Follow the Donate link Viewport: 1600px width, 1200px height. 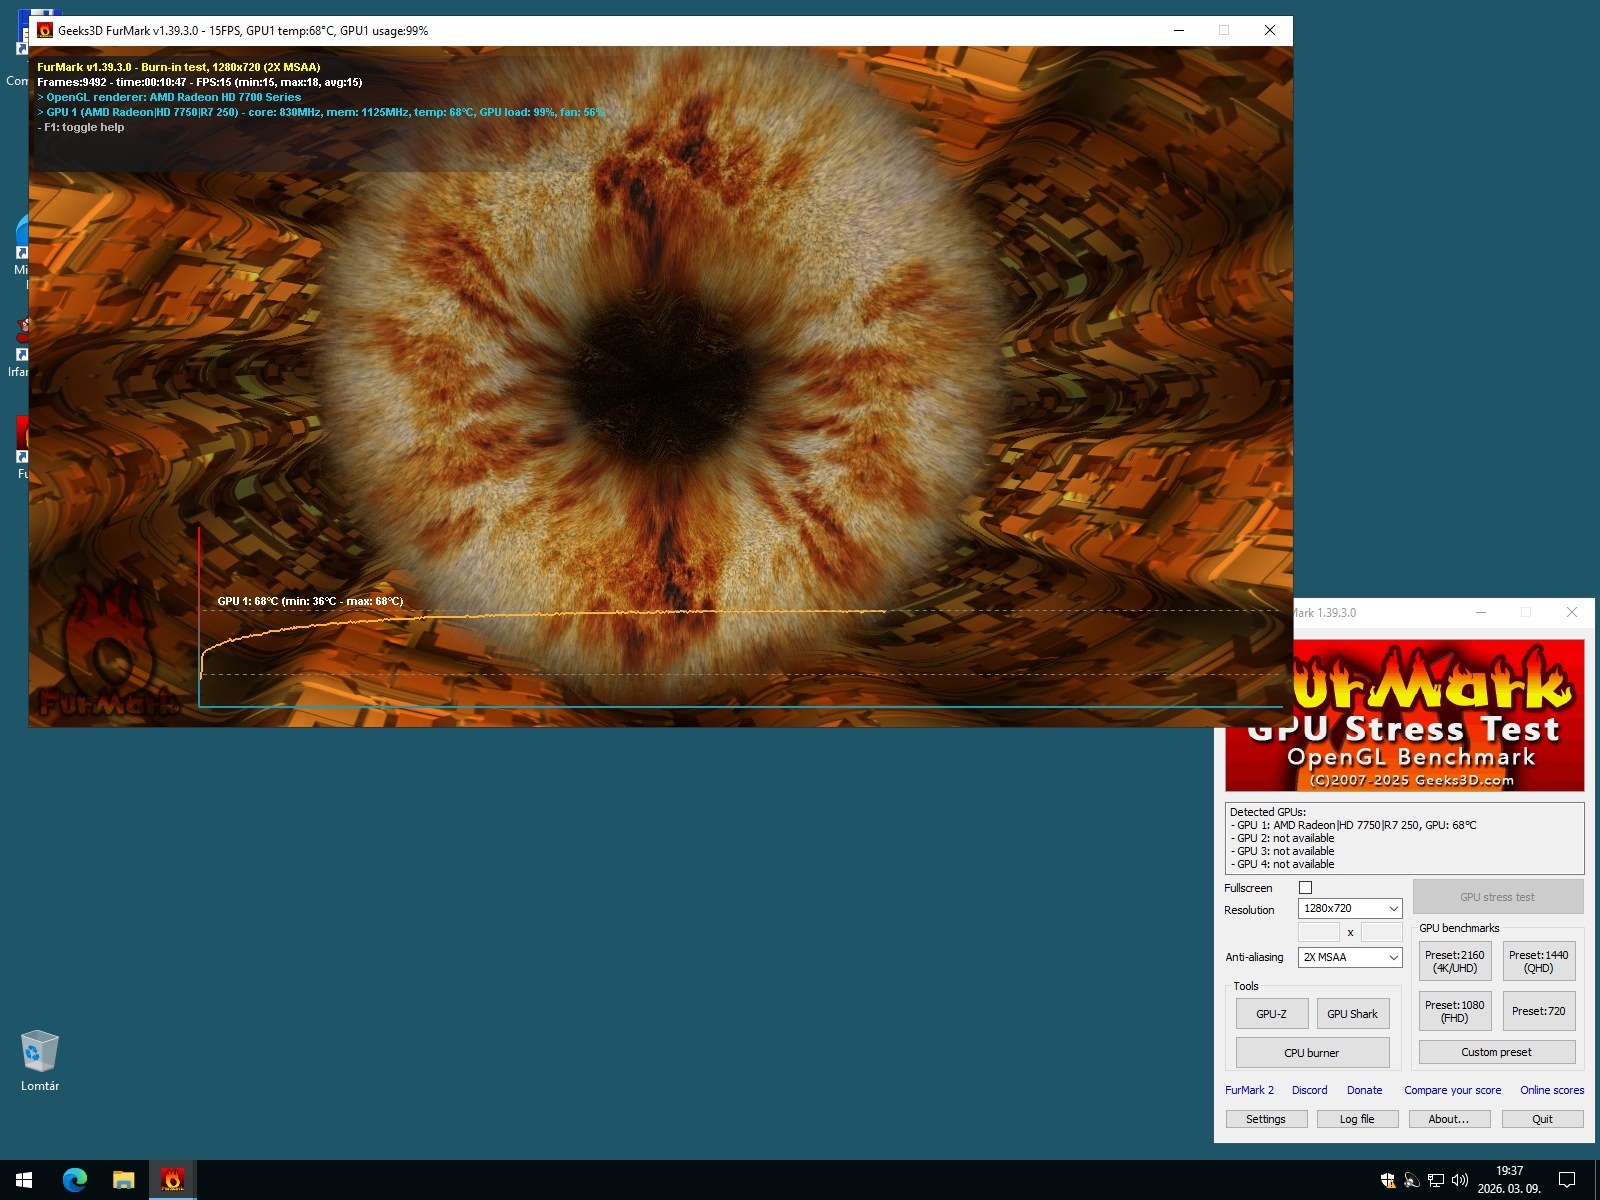pos(1365,1090)
